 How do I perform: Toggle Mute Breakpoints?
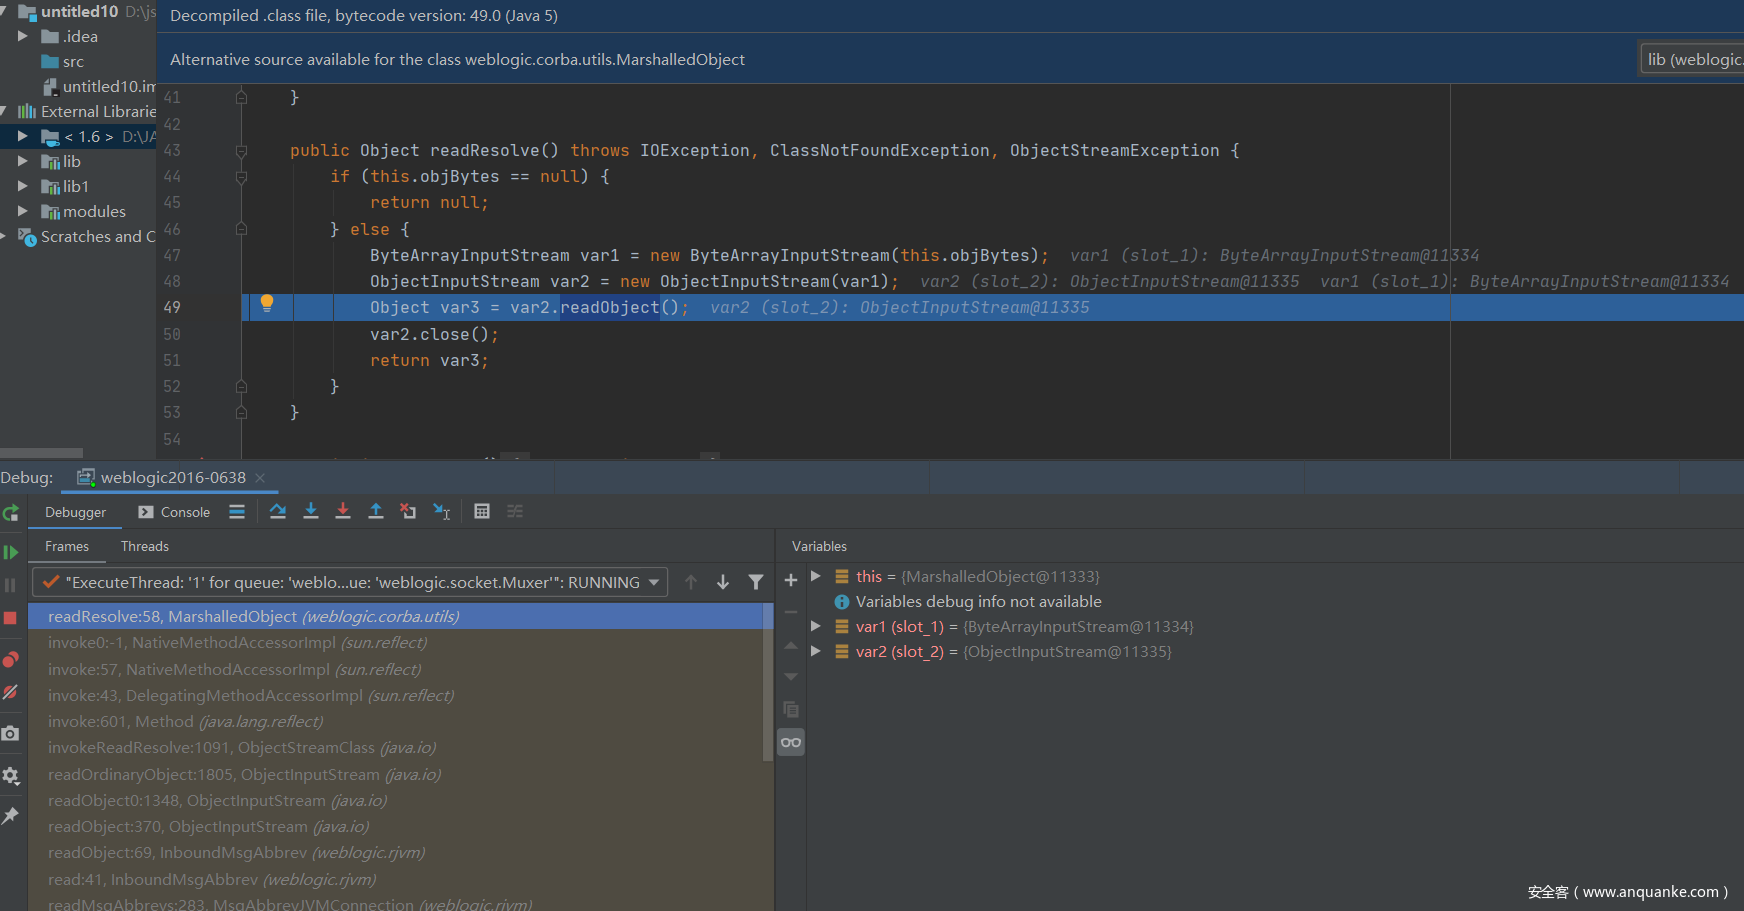click(11, 692)
